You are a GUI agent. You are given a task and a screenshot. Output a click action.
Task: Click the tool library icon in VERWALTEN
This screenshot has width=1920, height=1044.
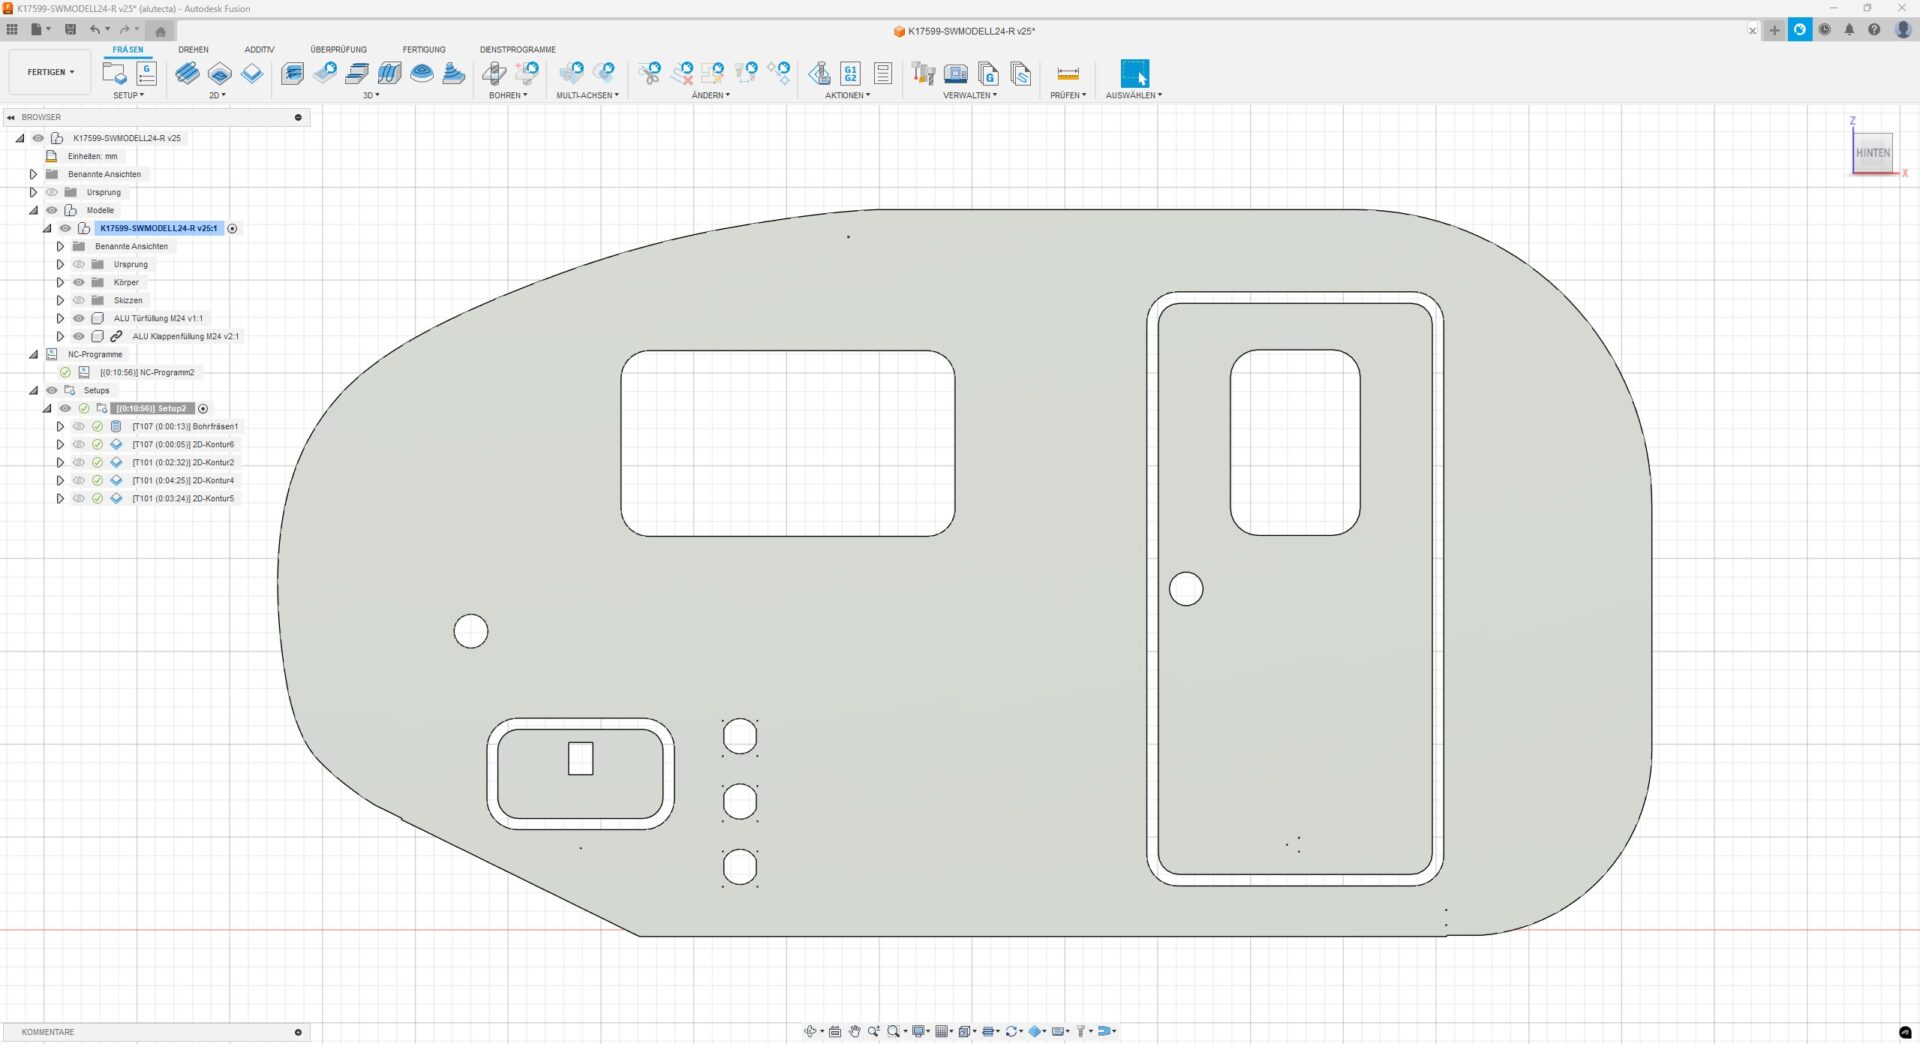[x=923, y=73]
